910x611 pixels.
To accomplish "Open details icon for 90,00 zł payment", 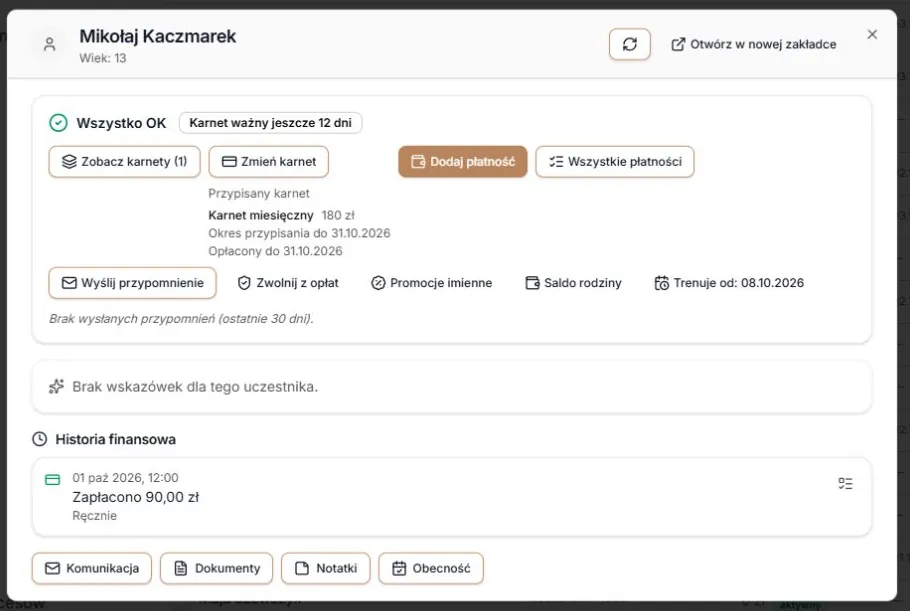I will [x=846, y=483].
